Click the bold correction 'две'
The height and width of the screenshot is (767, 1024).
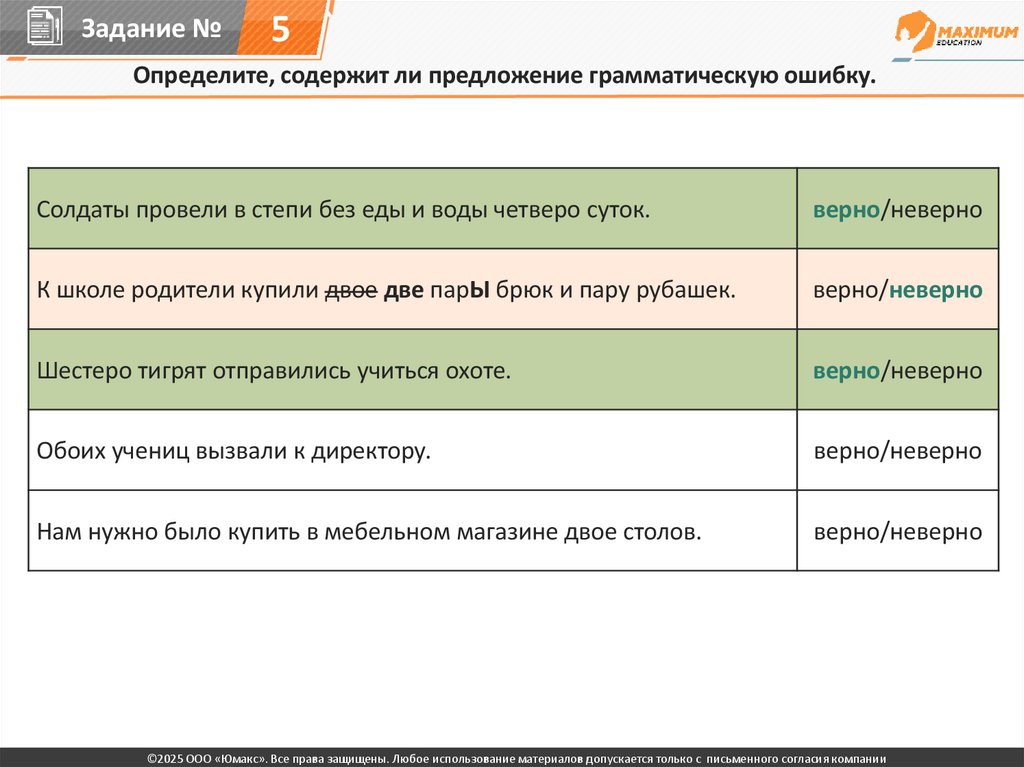[404, 290]
